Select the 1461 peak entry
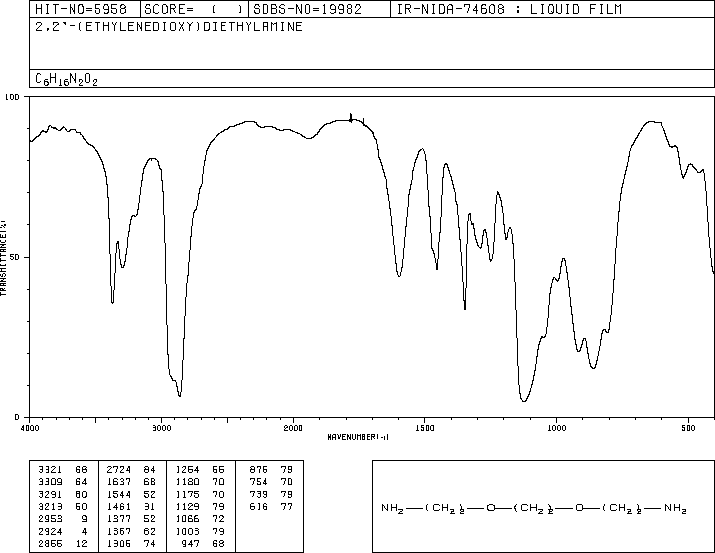Screen dimensions: 715x553 tap(119, 506)
